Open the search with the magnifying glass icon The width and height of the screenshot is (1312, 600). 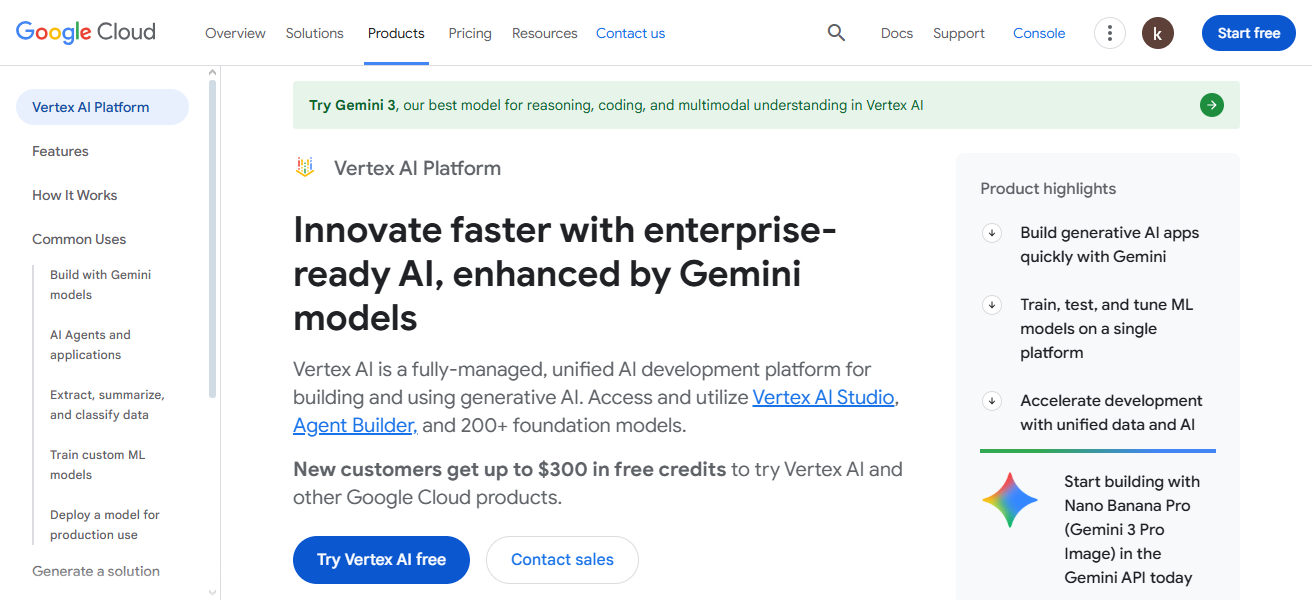click(836, 32)
